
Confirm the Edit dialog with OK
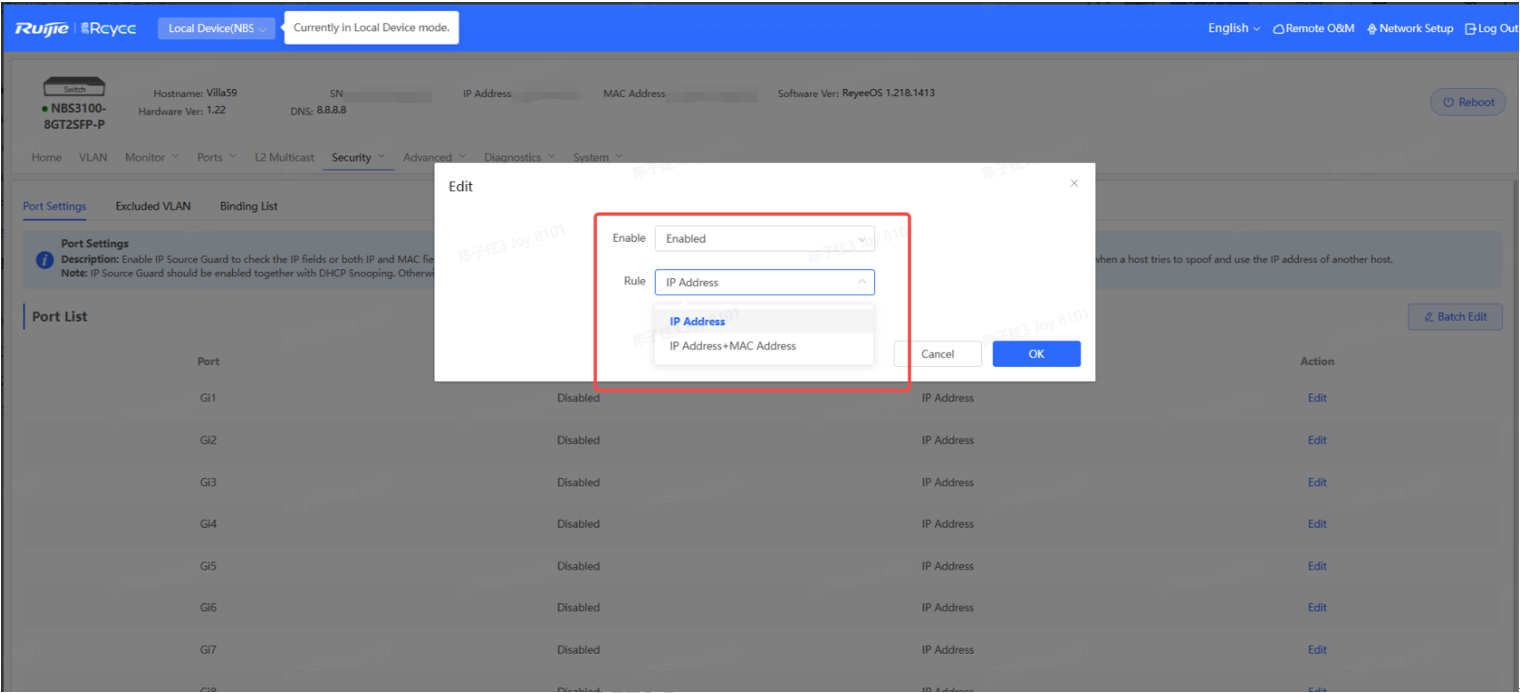tap(1036, 354)
